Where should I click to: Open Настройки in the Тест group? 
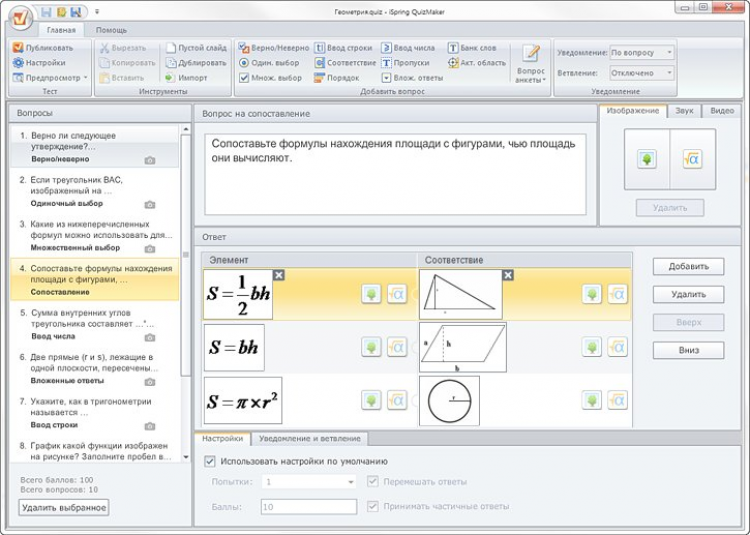[18, 62]
